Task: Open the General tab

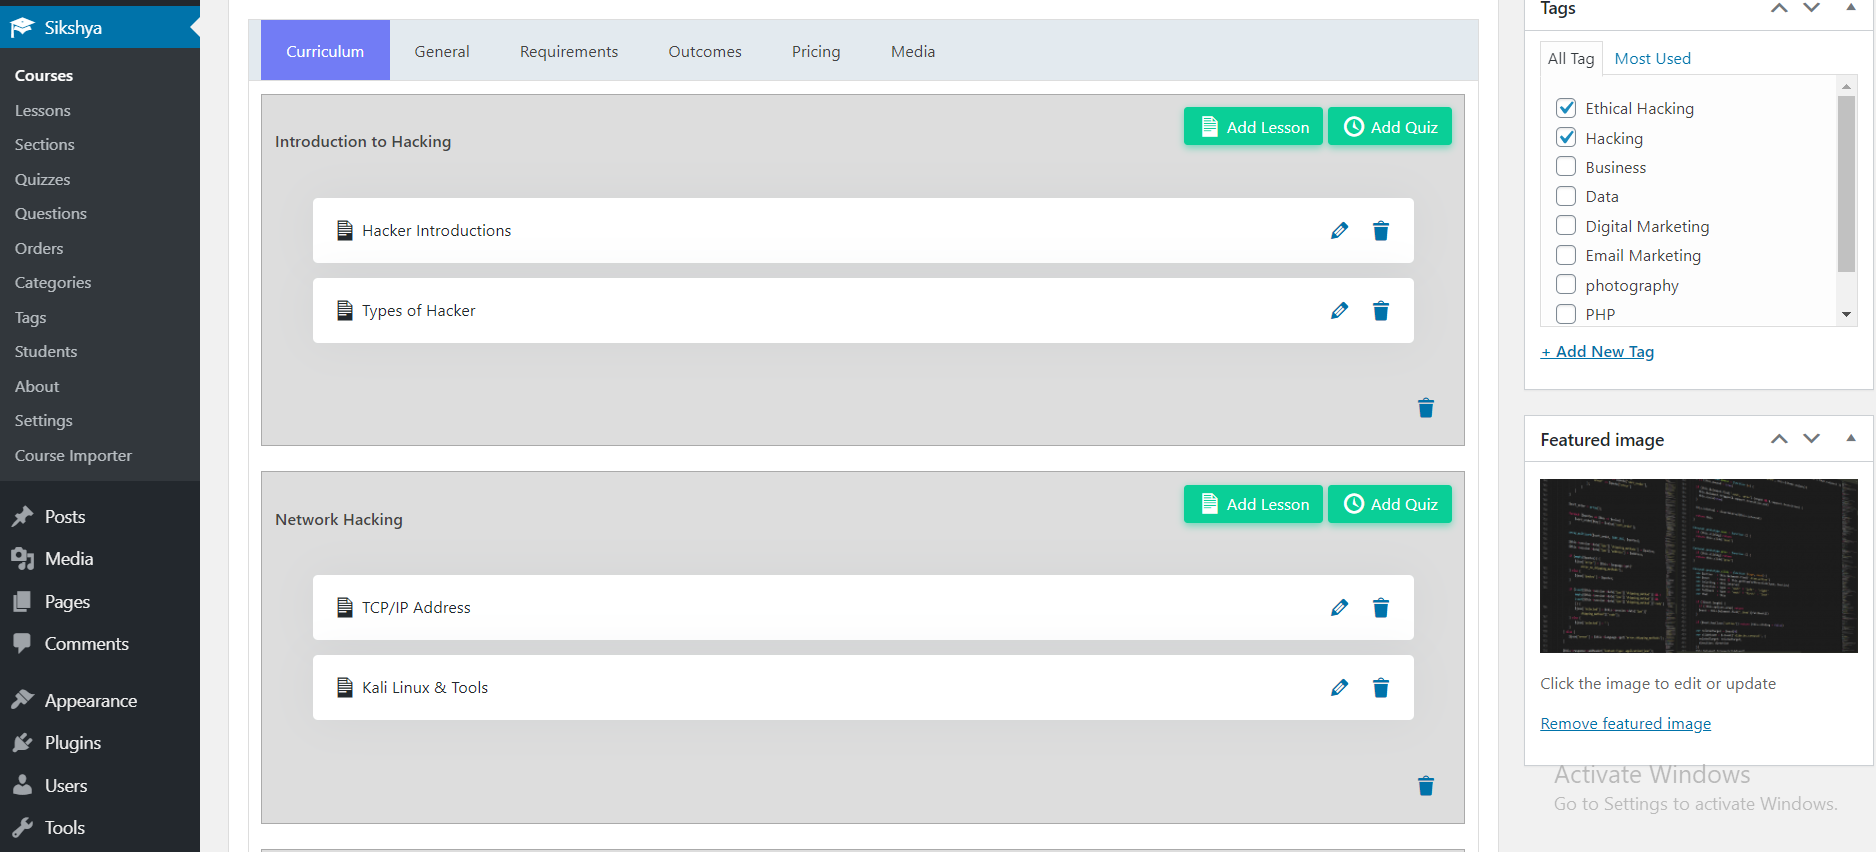Action: tap(442, 51)
